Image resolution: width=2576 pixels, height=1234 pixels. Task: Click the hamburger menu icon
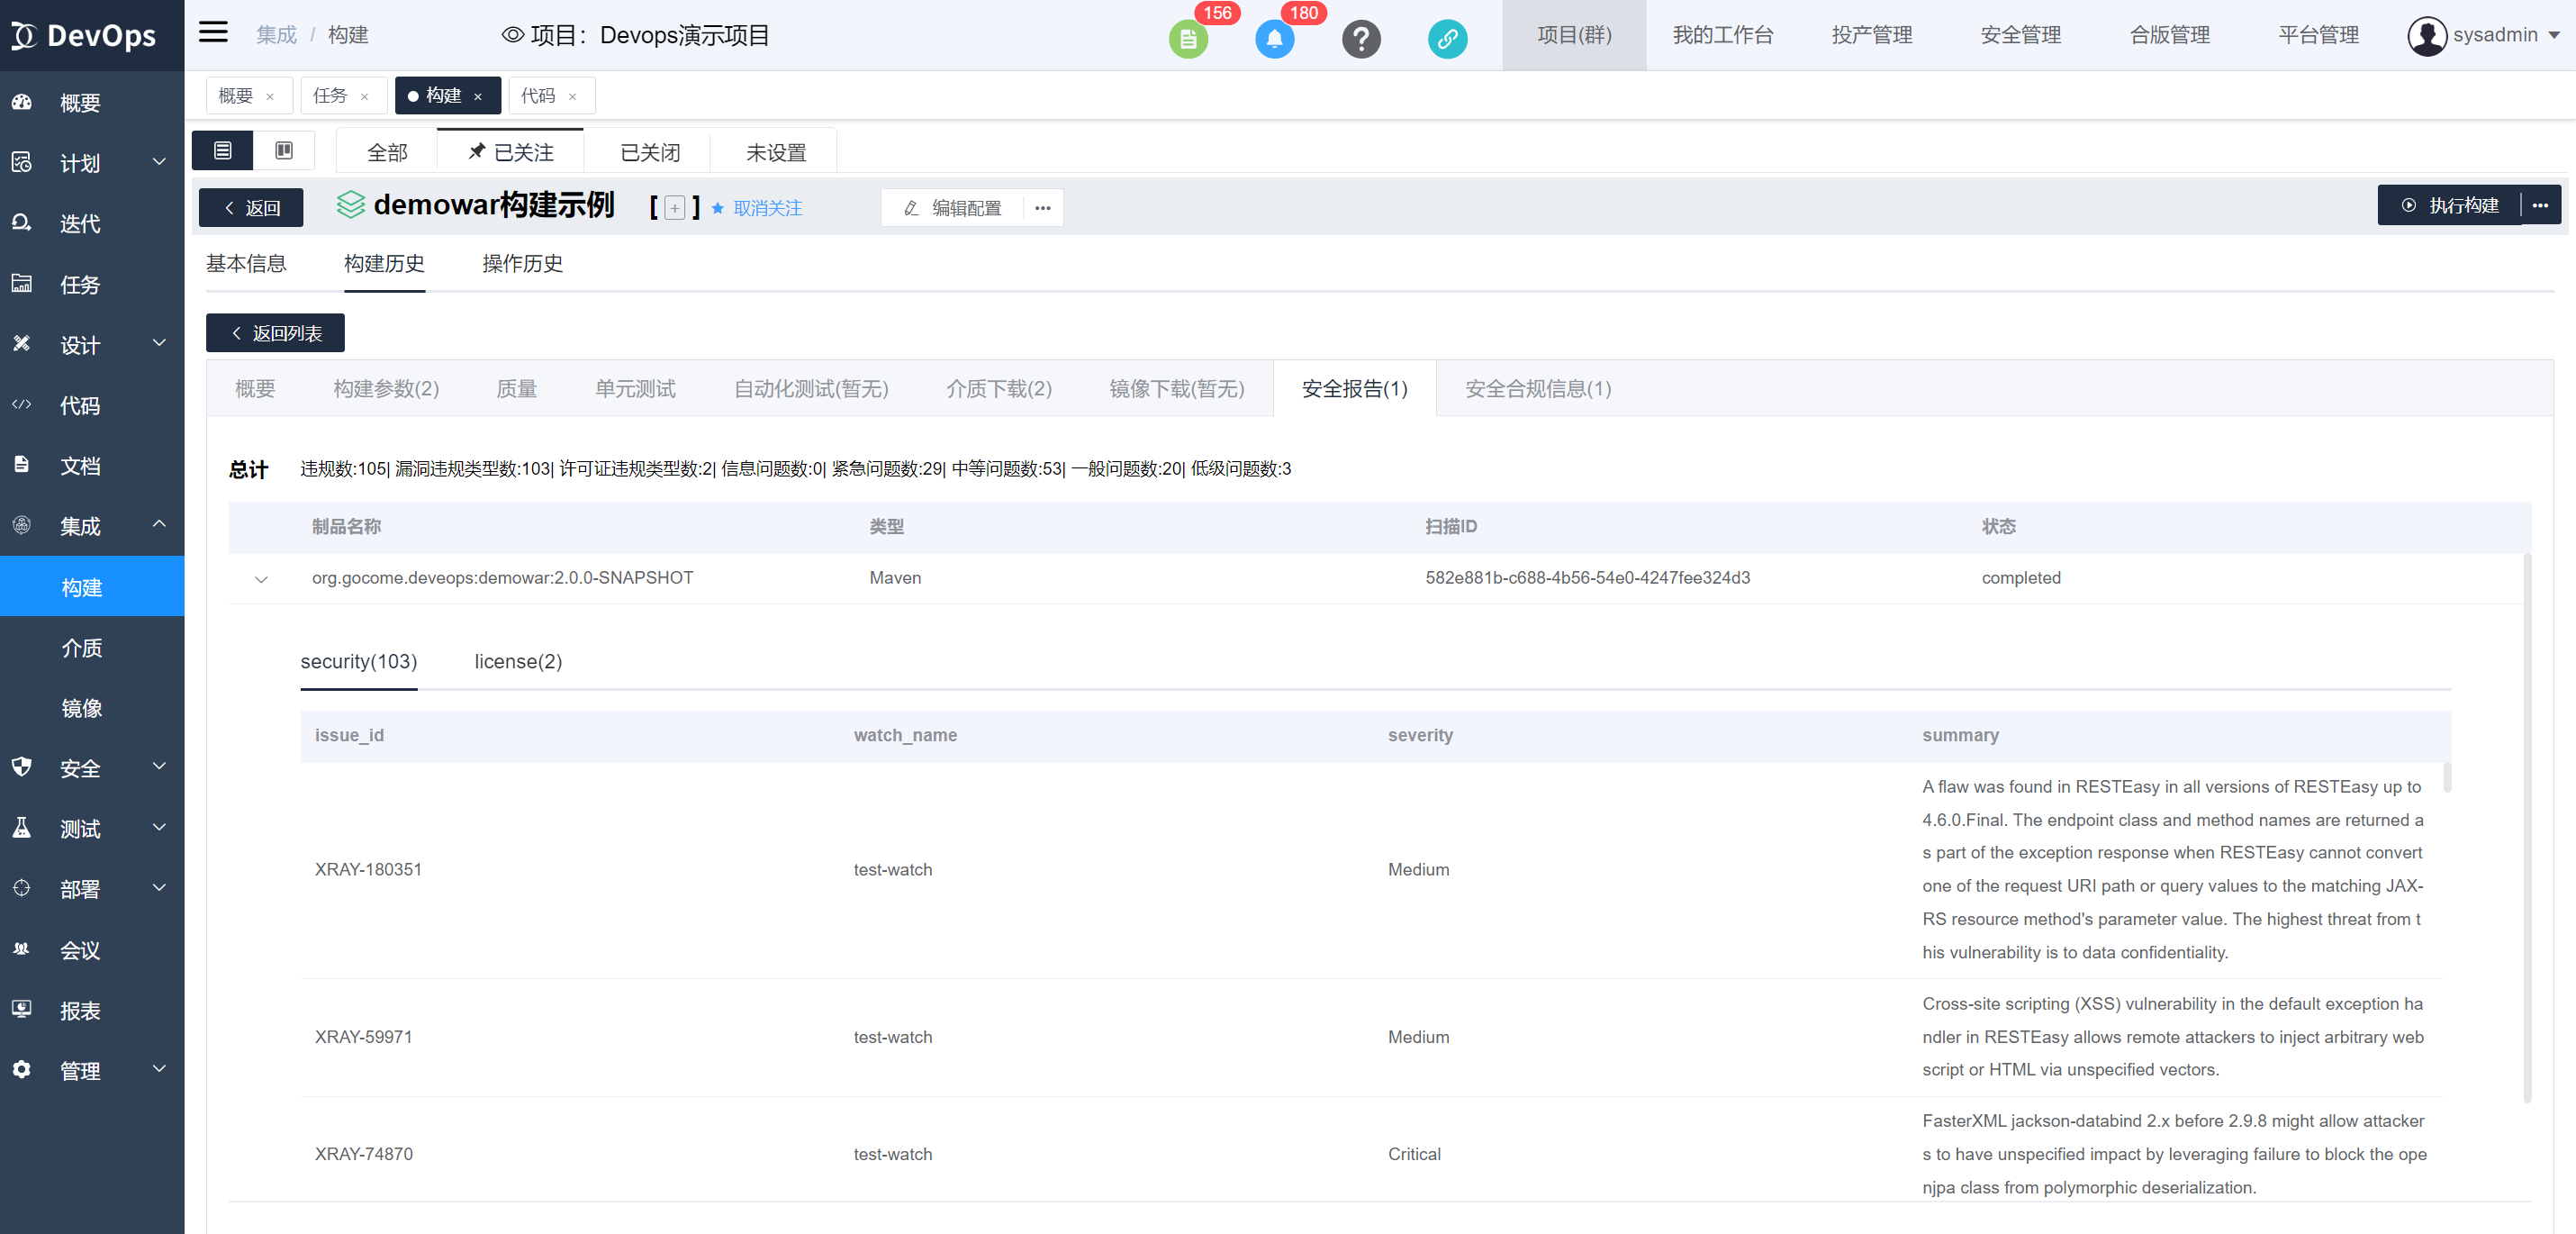tap(213, 33)
